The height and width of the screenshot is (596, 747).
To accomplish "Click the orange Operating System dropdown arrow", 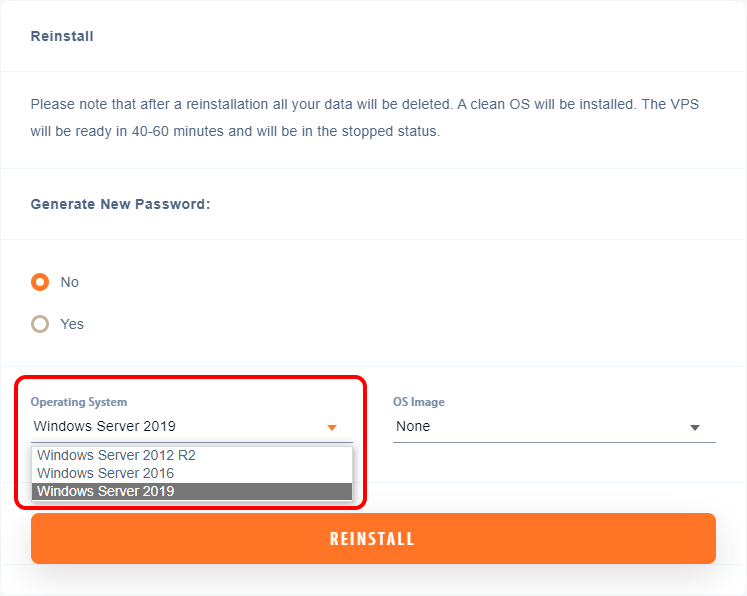I will [332, 427].
